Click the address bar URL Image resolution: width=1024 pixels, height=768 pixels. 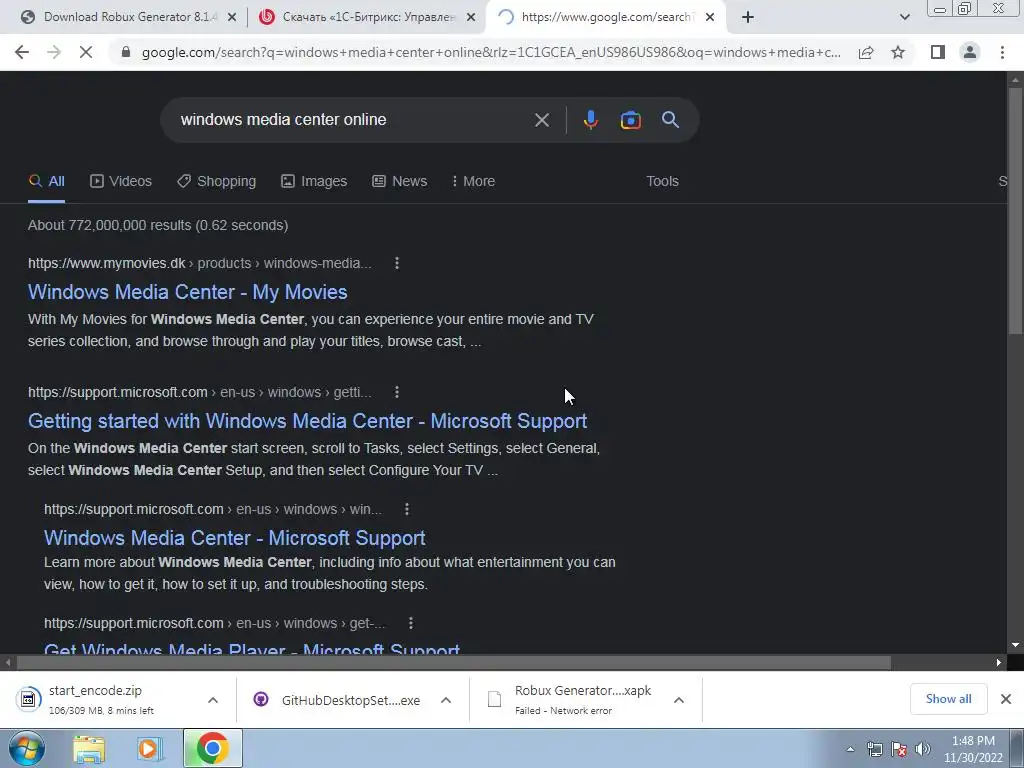click(491, 52)
